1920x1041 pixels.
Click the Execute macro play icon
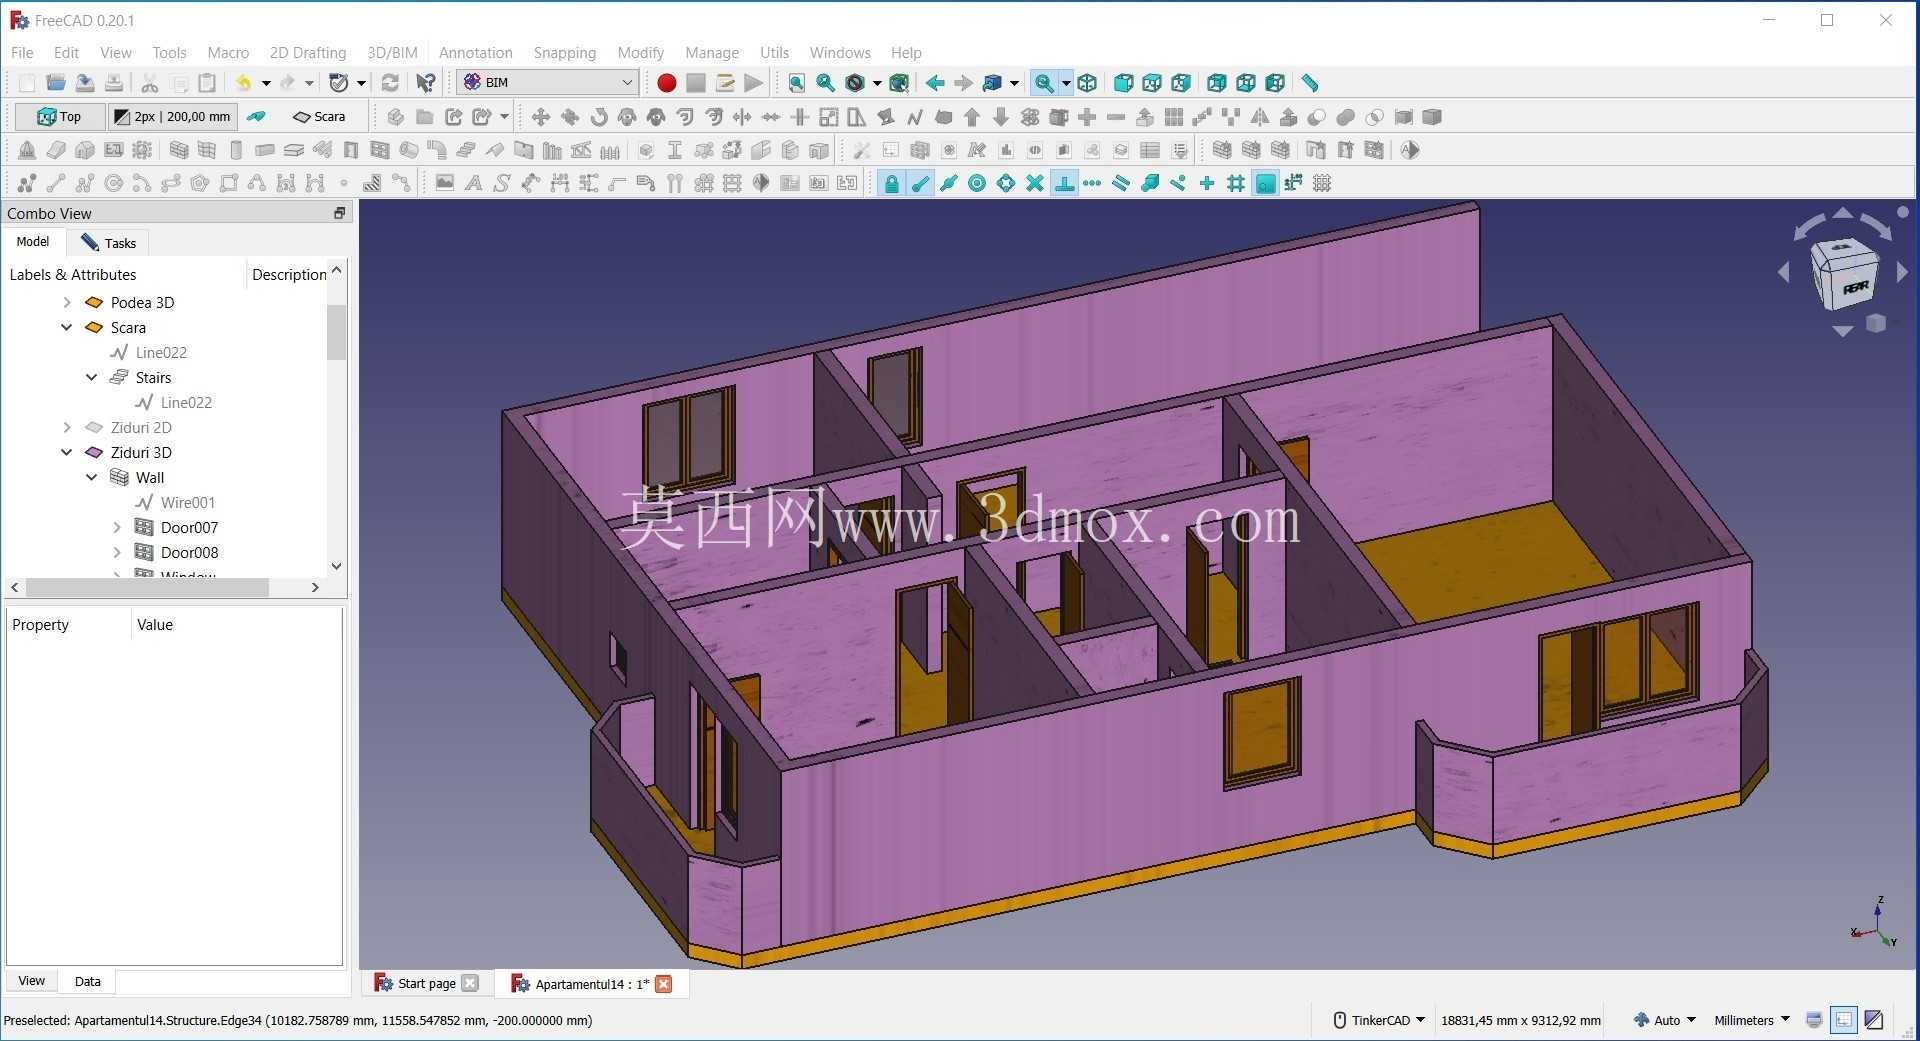754,83
